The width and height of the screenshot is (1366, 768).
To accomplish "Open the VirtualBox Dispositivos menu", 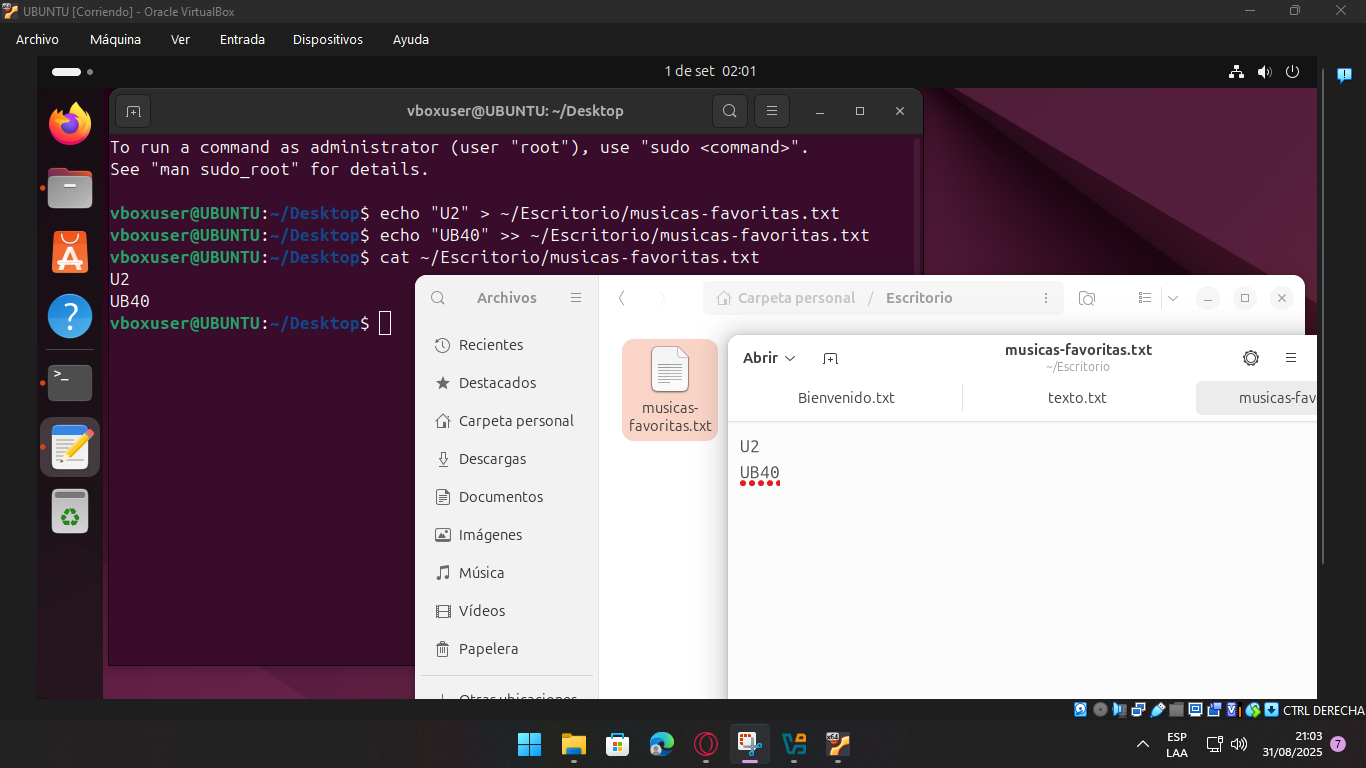I will pos(328,40).
